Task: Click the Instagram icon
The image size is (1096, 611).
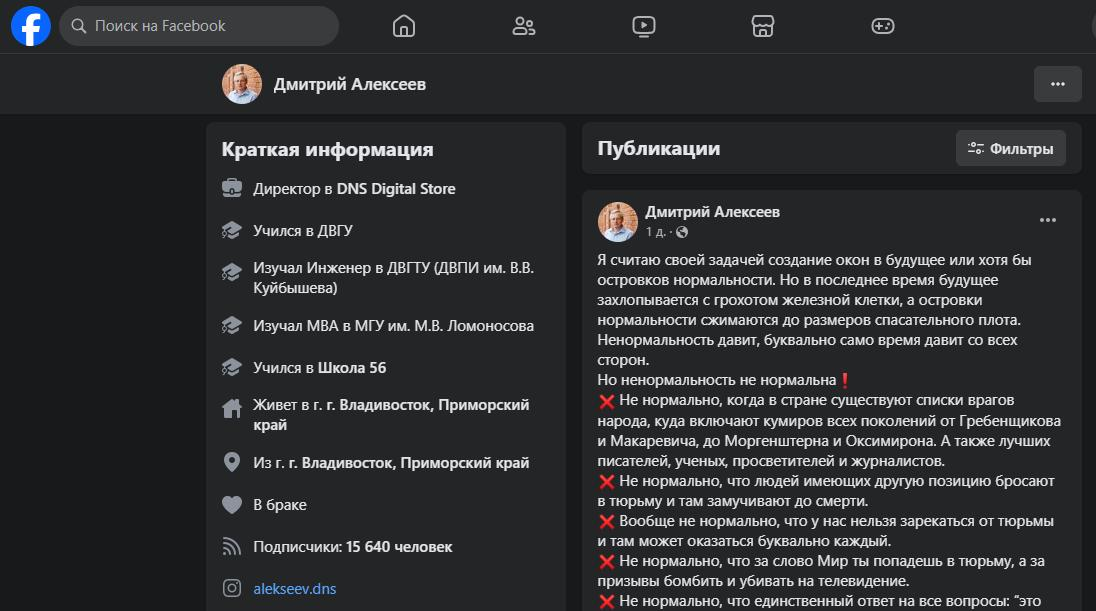Action: pyautogui.click(x=232, y=588)
